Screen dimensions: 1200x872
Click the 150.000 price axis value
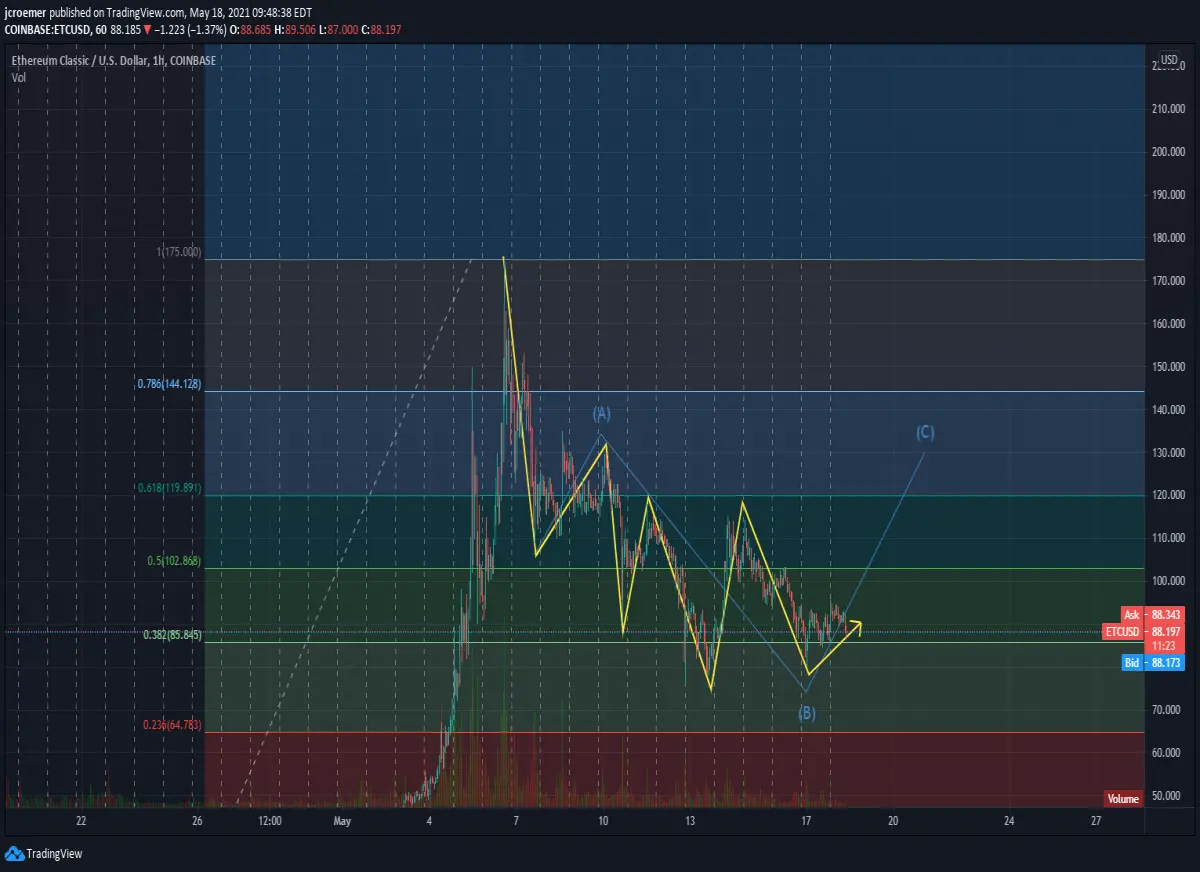[1166, 367]
